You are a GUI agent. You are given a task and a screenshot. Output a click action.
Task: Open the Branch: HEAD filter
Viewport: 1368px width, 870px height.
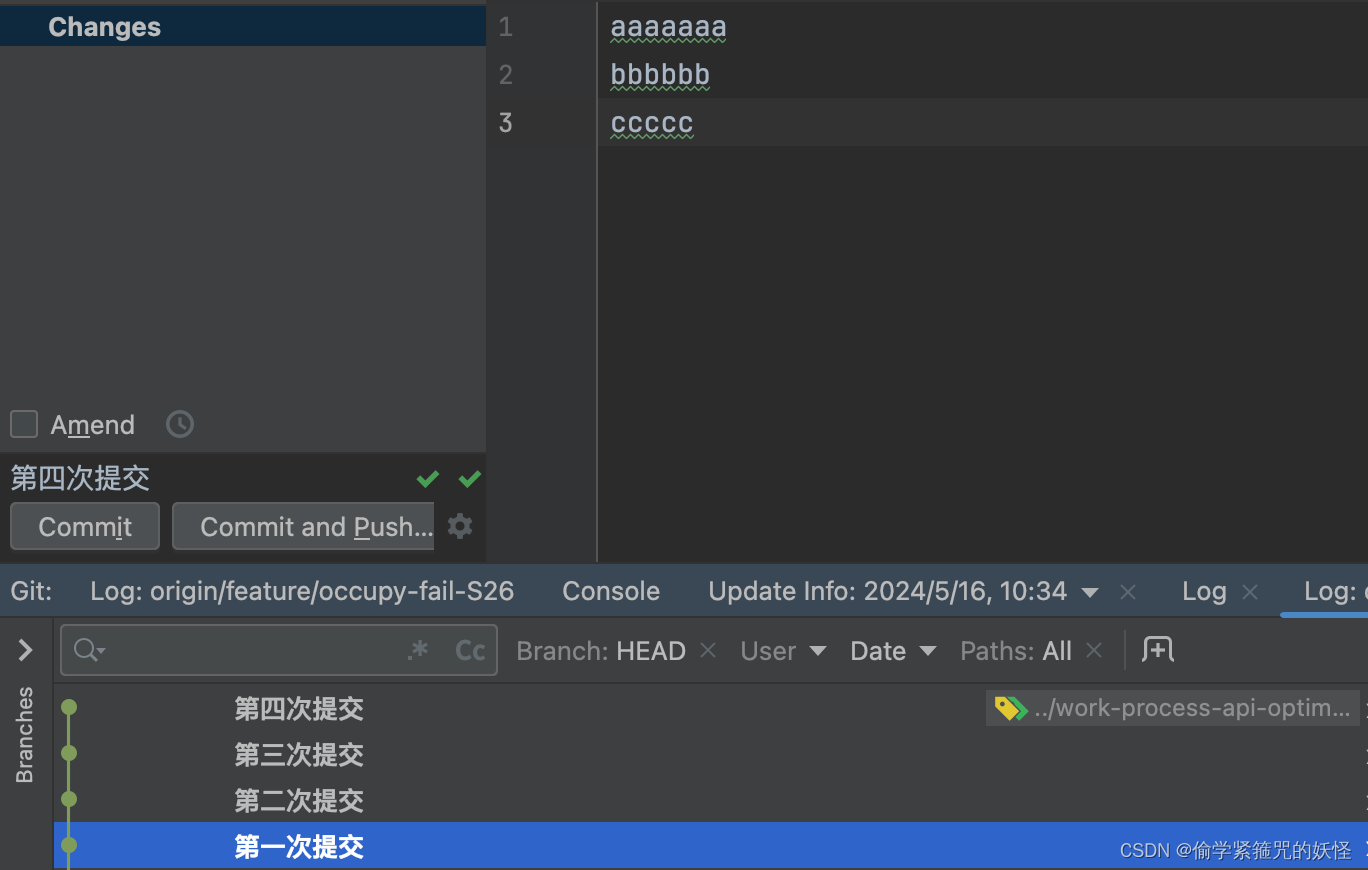601,651
